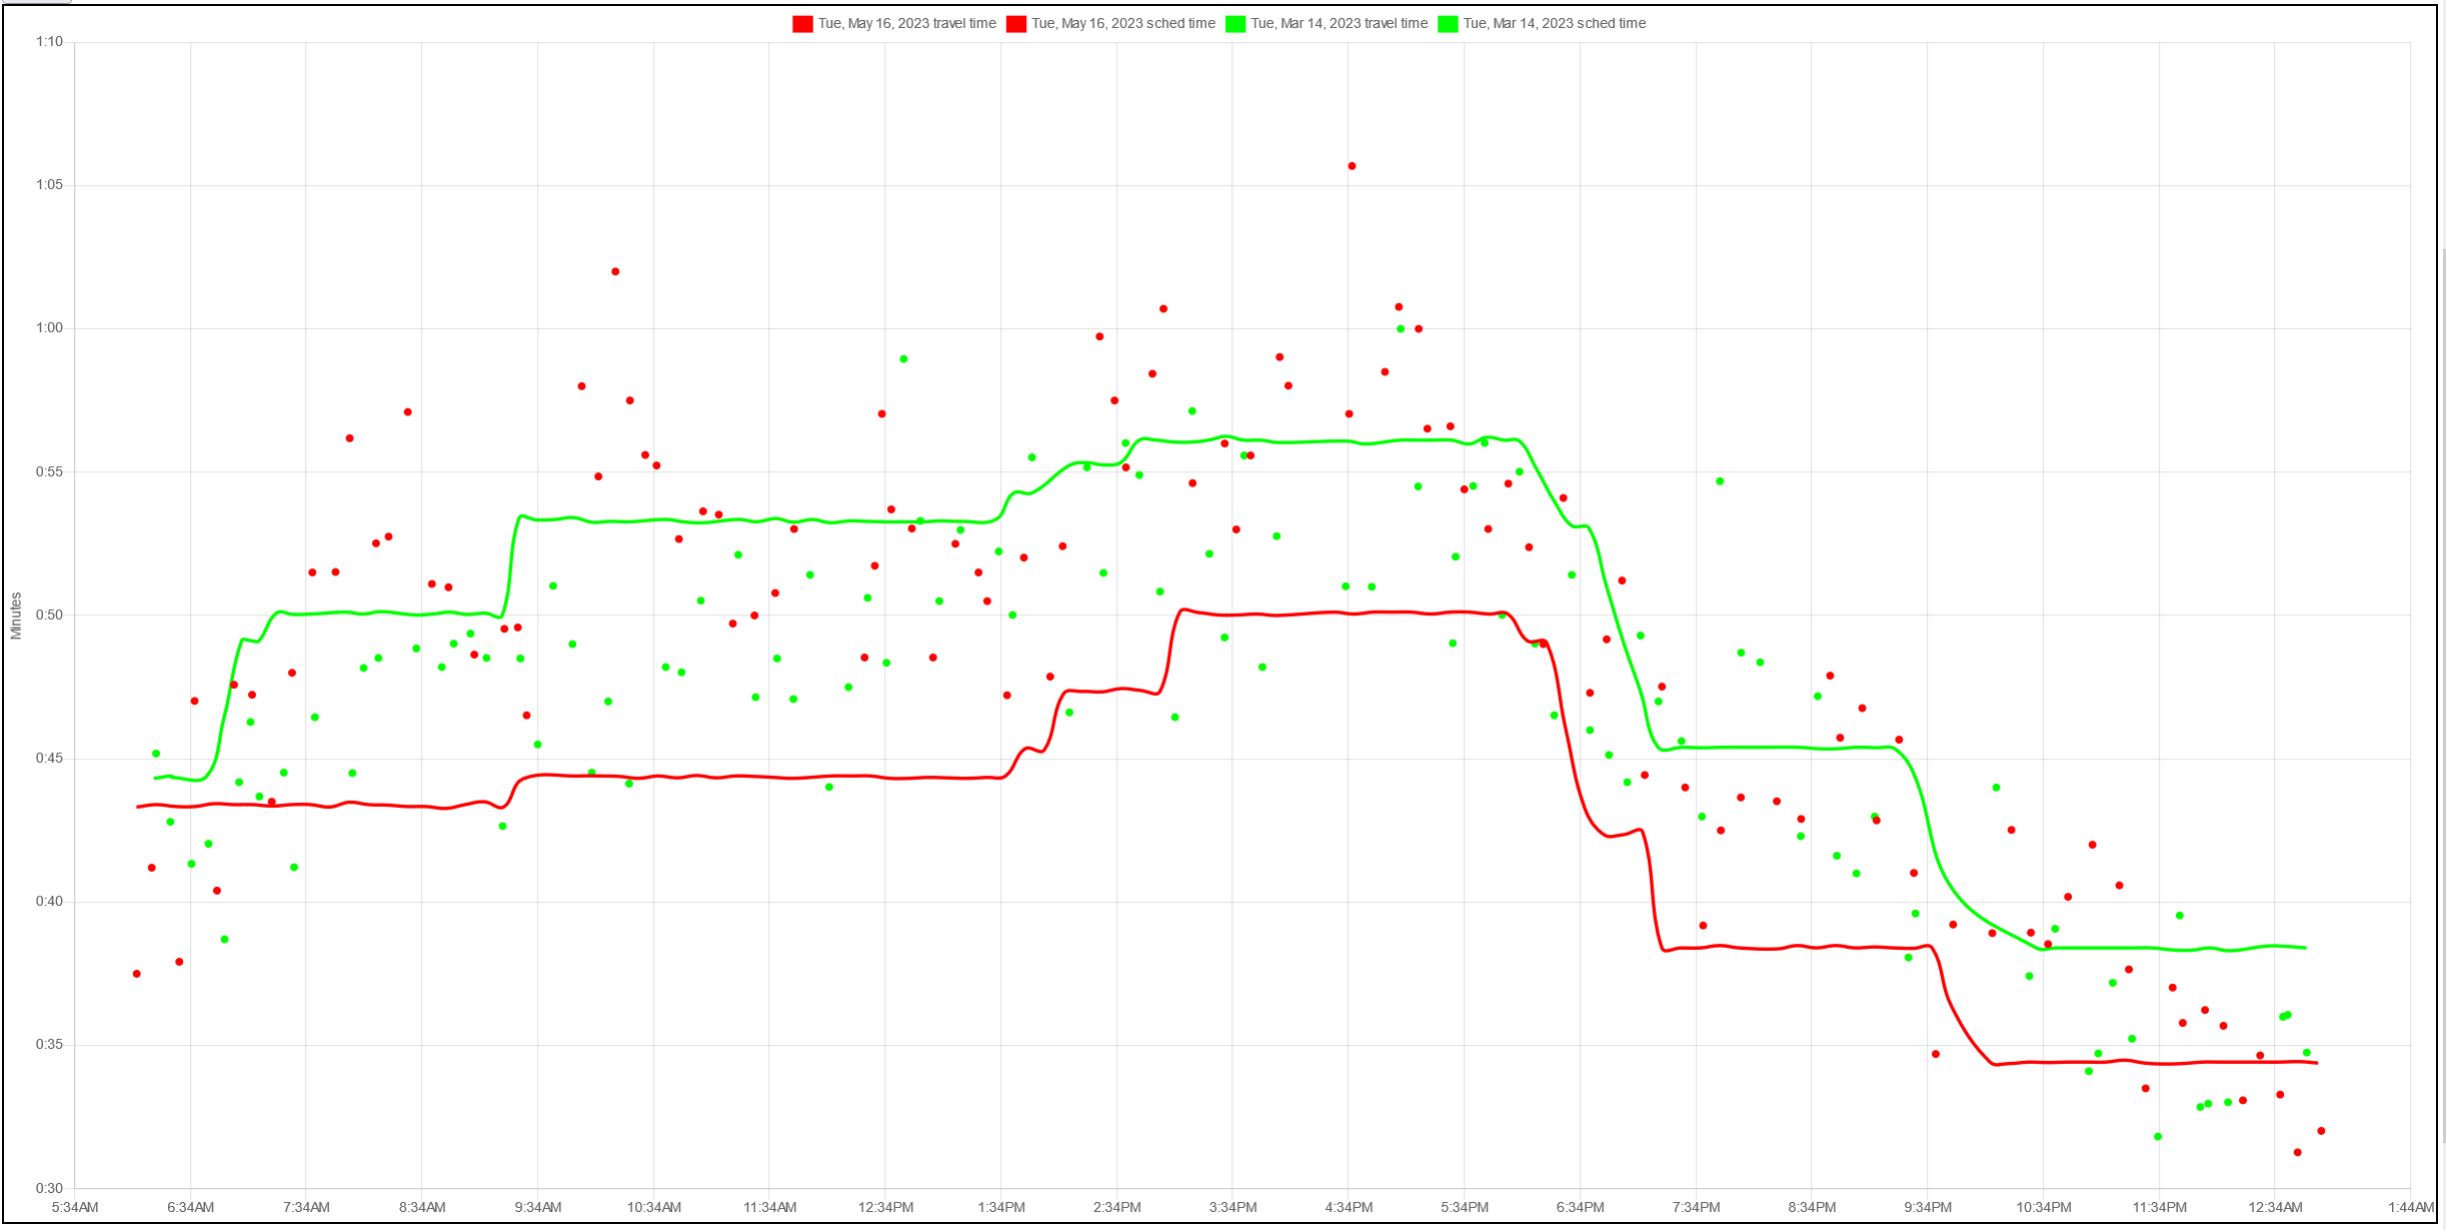Toggle 'Tue, Mar 14, 2023 travel time' legend label
This screenshot has width=2446, height=1230.
pyautogui.click(x=1338, y=24)
